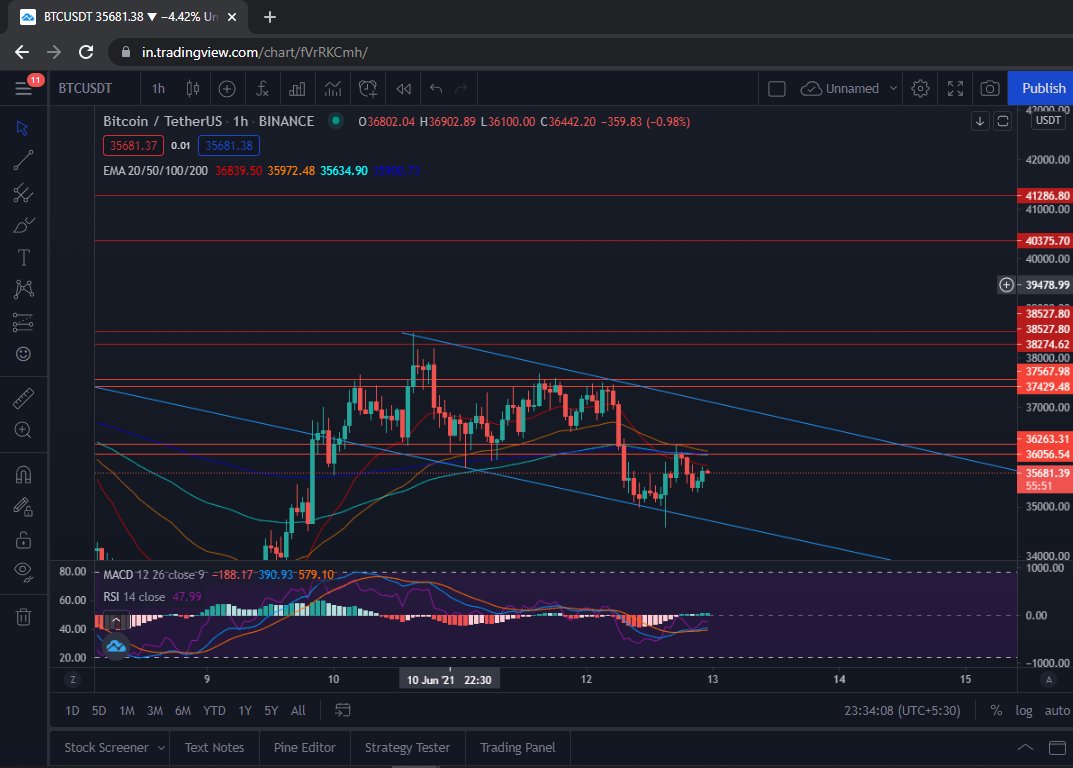Open candlestick chart style selector

click(193, 88)
